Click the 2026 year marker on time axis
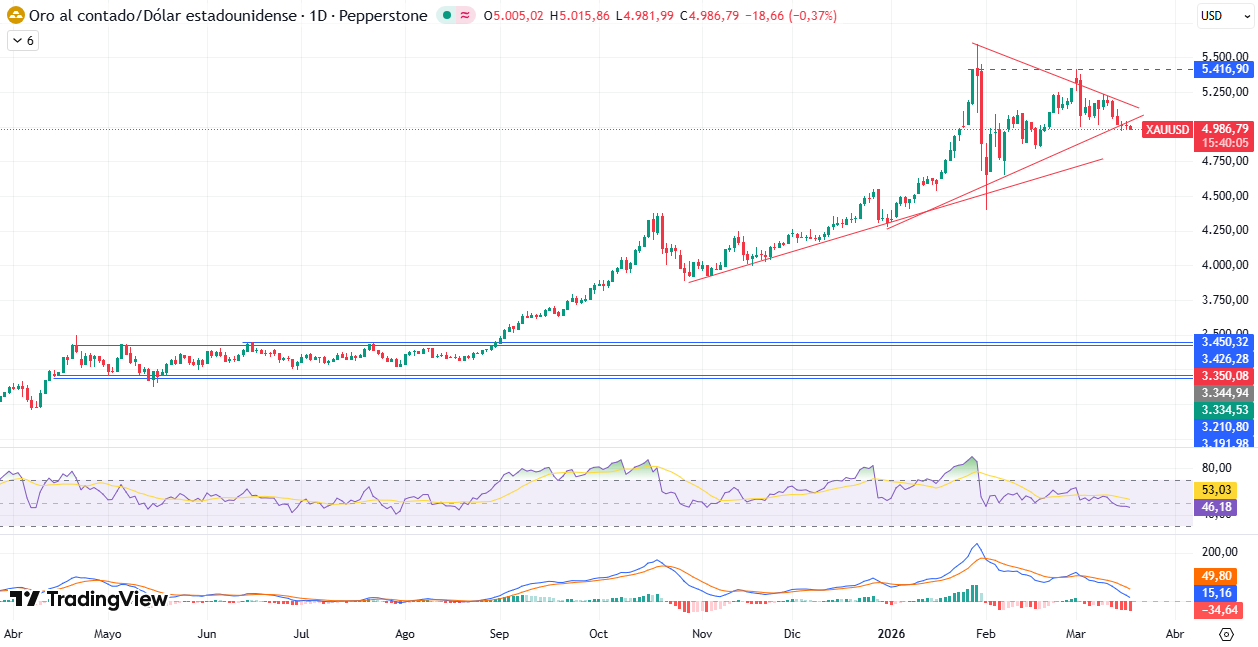This screenshot has width=1258, height=647. pyautogui.click(x=890, y=634)
